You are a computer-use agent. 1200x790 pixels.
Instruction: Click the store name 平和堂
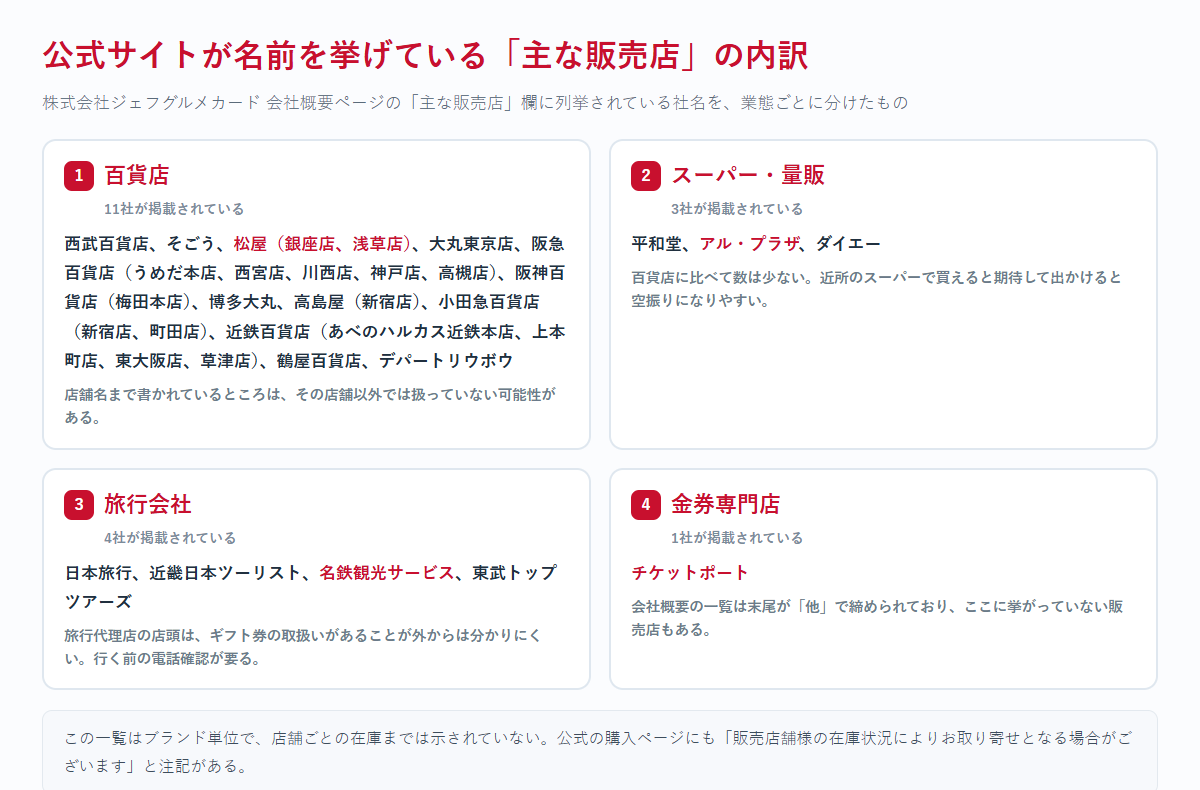click(657, 243)
